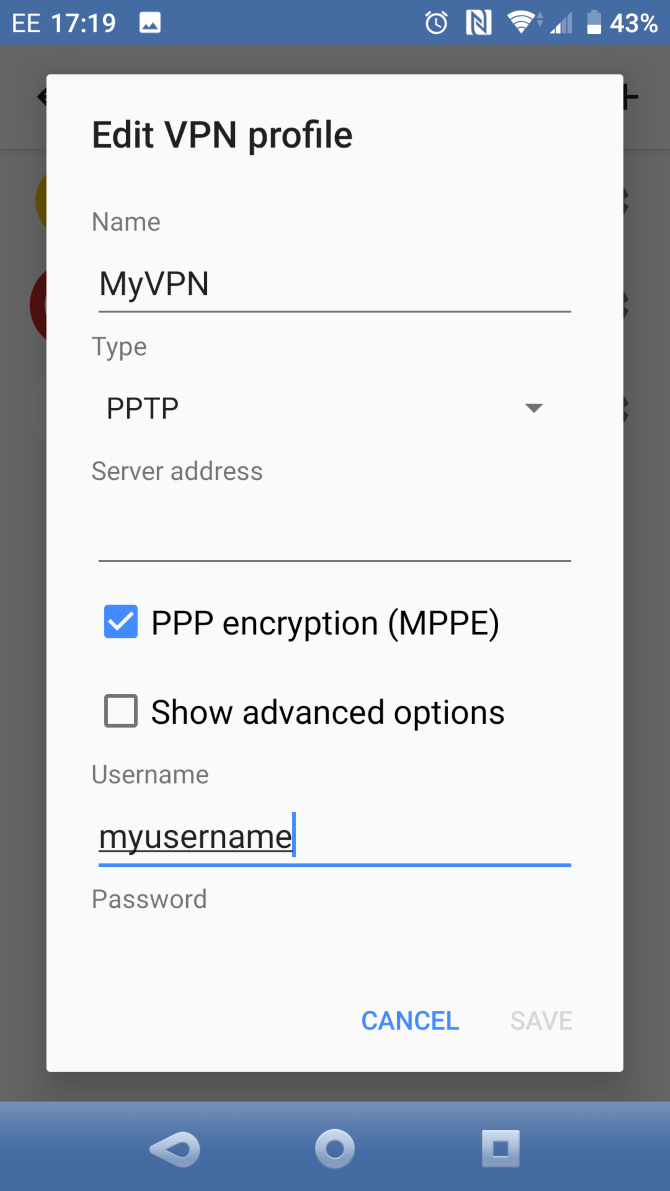
Task: Toggle the MPPE encryption checkbox off
Action: coord(120,622)
